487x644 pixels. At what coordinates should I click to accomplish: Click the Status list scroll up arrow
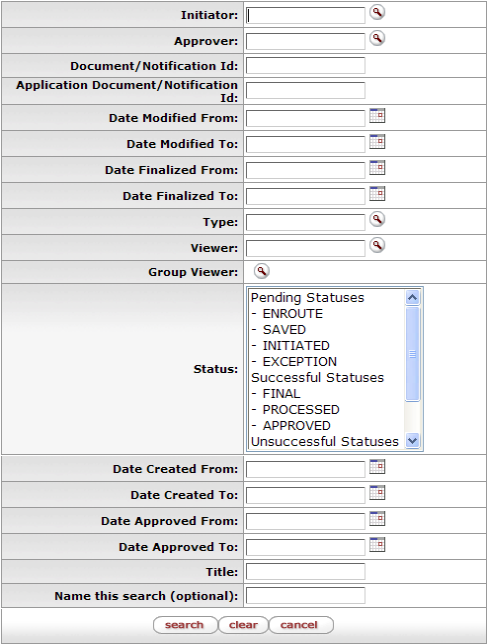(x=412, y=297)
